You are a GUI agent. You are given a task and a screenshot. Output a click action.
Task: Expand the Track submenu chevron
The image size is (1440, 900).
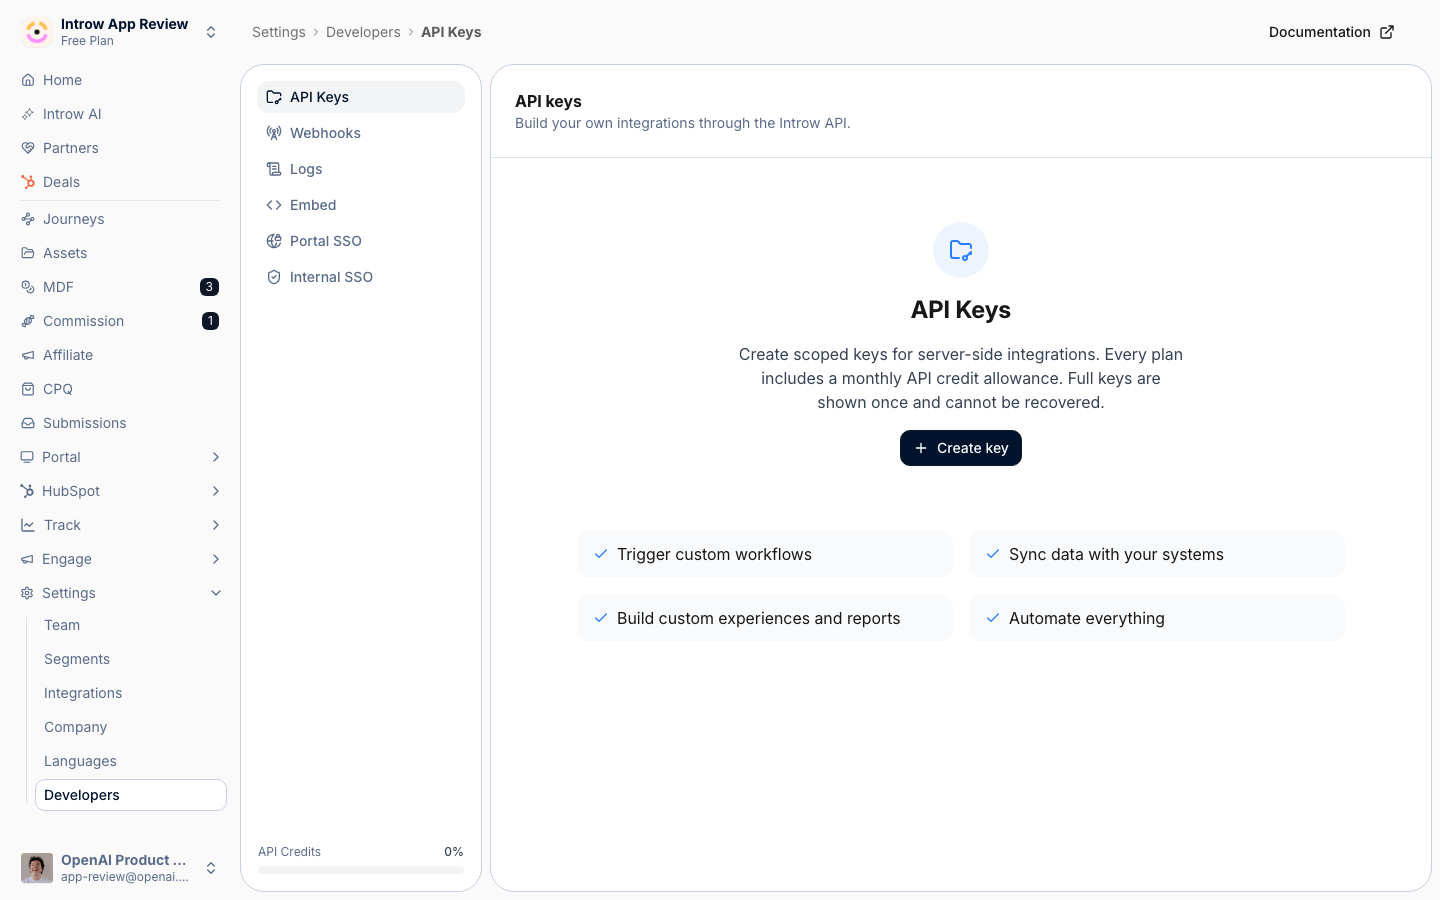216,525
